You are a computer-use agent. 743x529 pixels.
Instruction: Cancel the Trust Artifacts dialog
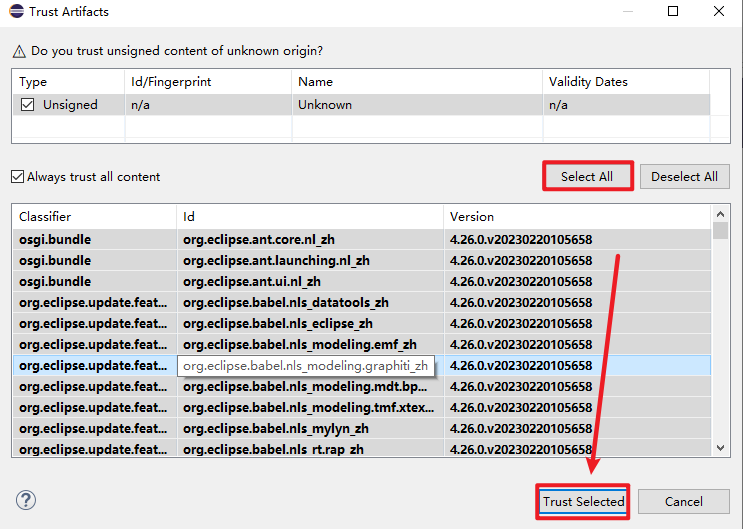click(683, 501)
